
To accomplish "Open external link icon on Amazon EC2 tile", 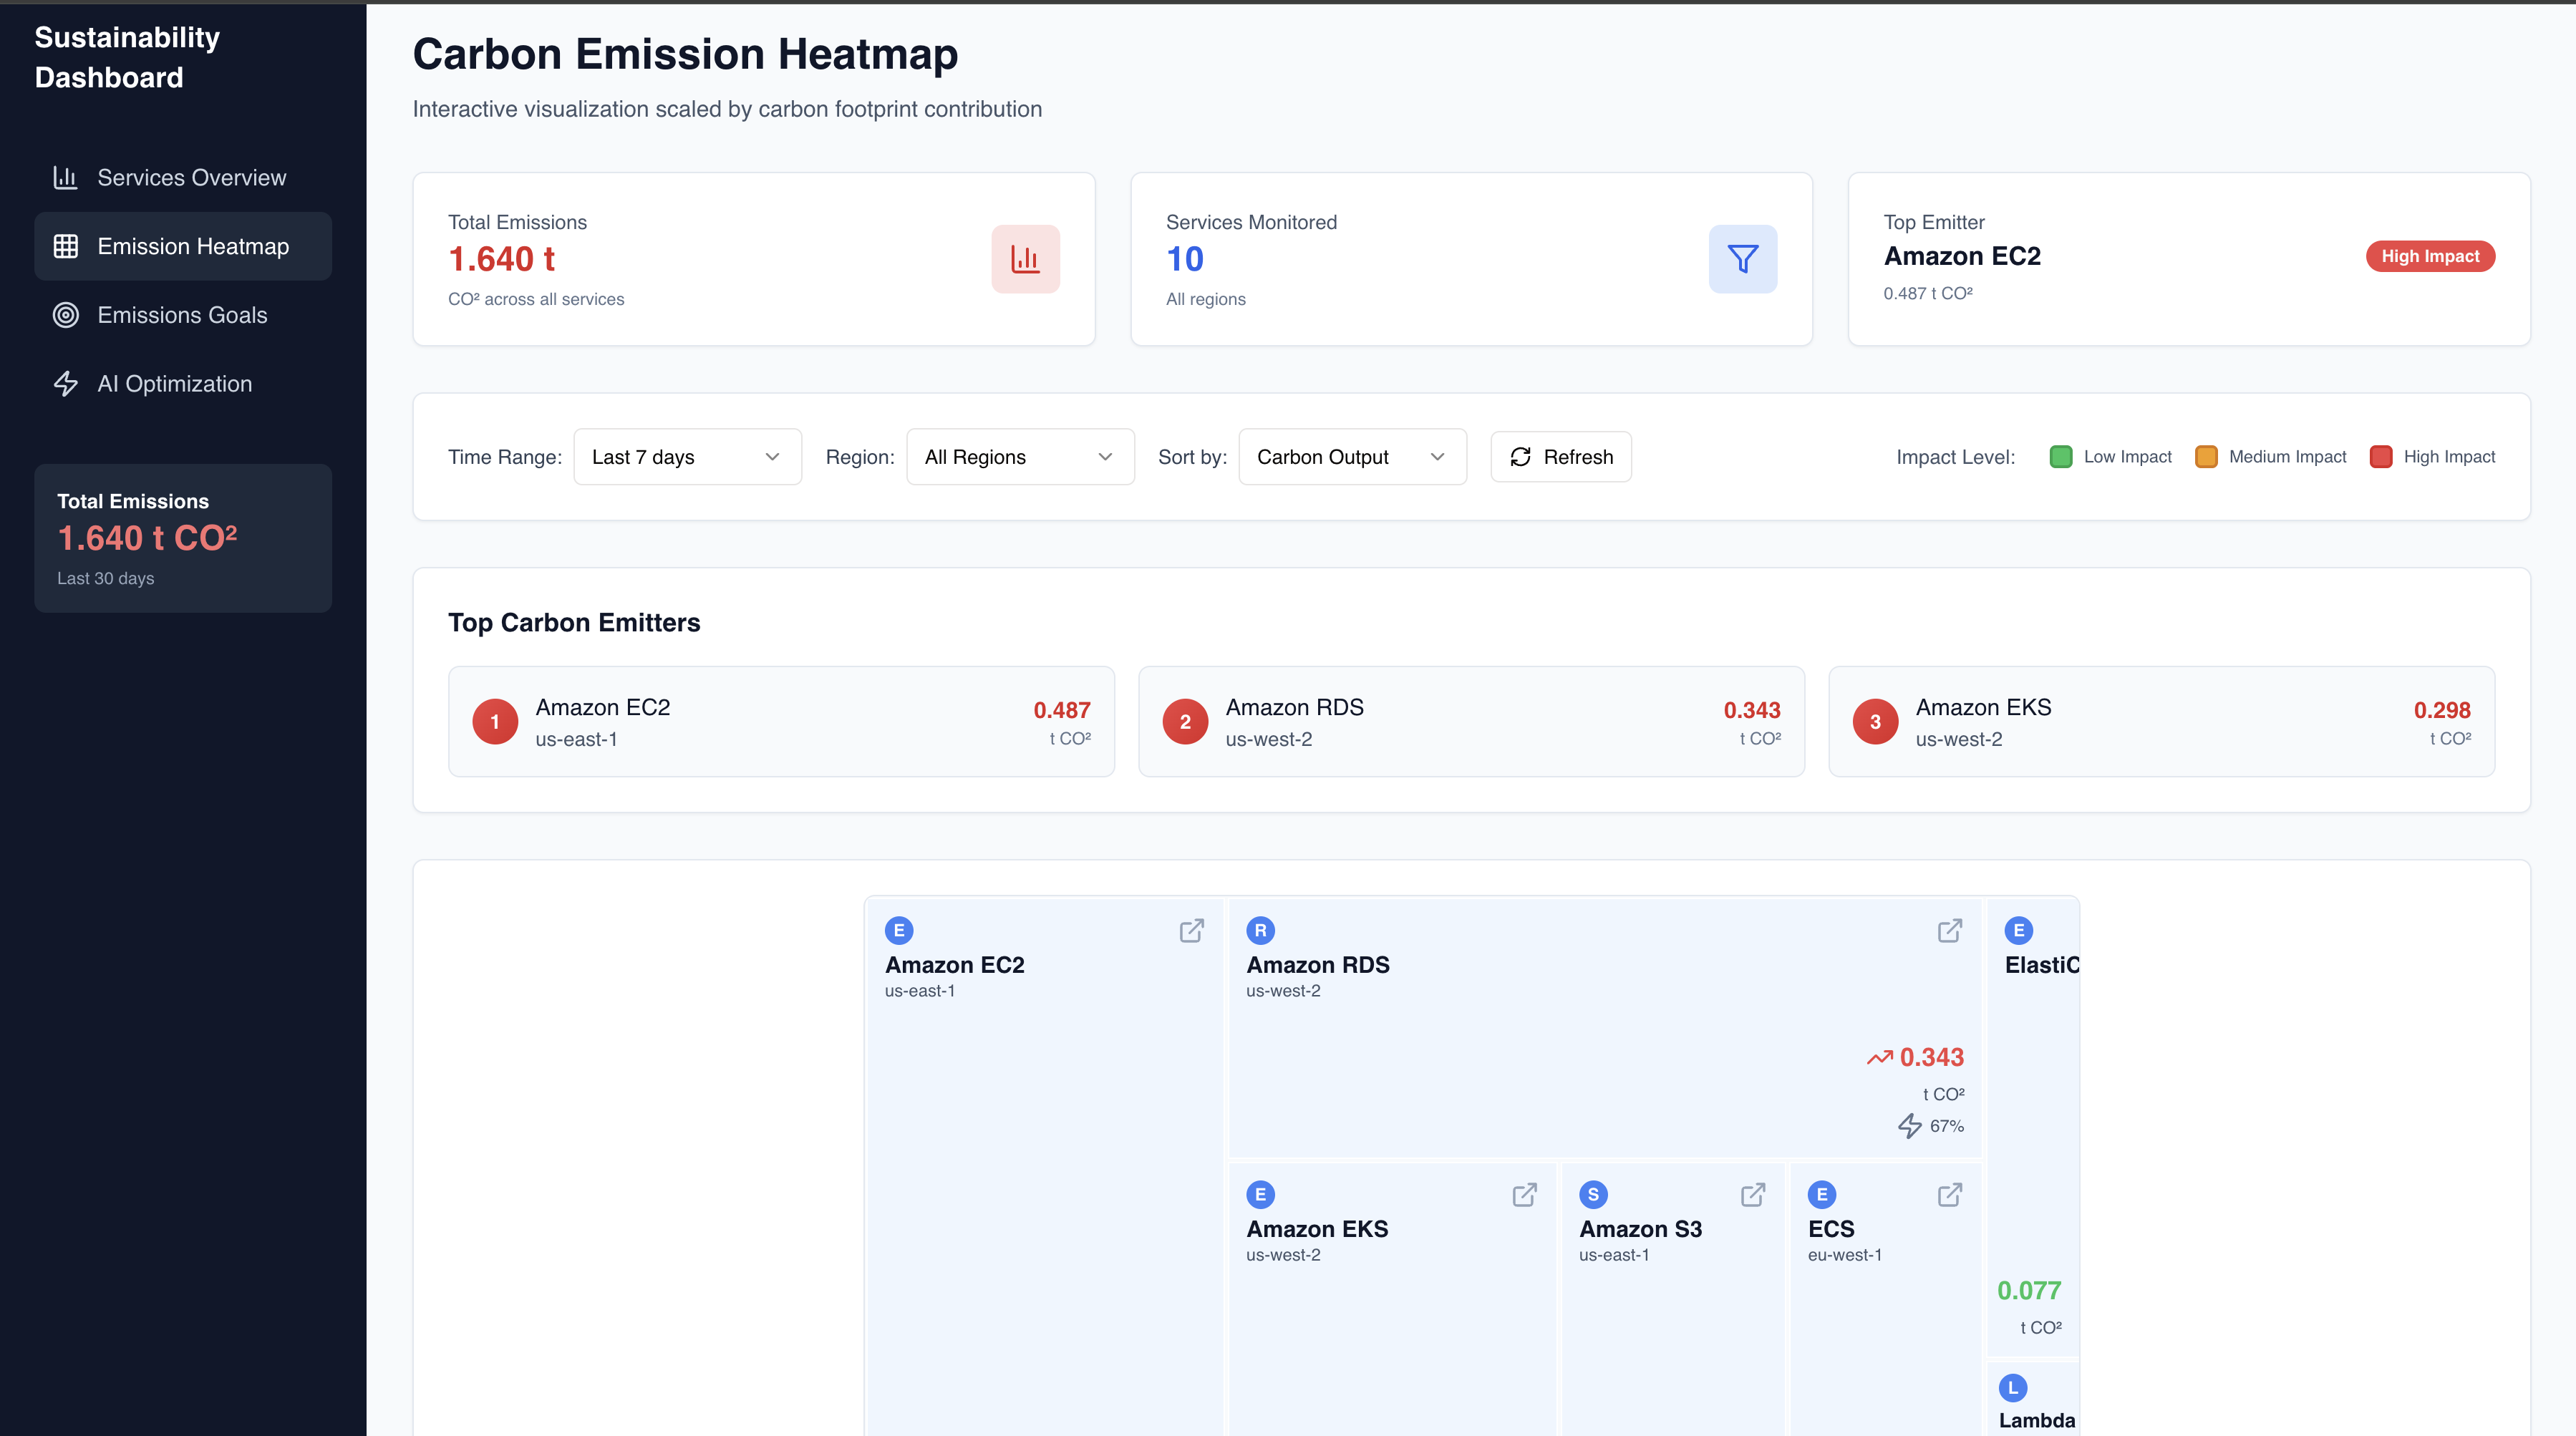I will point(1191,930).
